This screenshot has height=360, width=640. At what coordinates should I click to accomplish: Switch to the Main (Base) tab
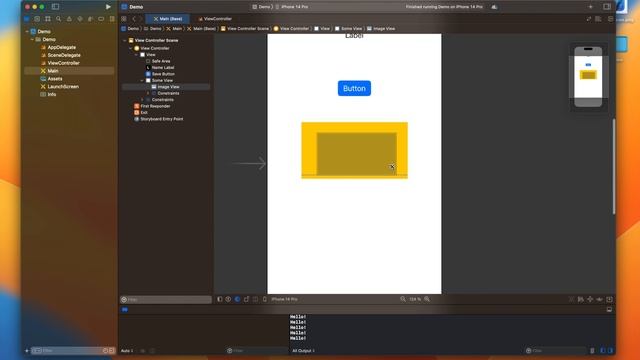[168, 19]
